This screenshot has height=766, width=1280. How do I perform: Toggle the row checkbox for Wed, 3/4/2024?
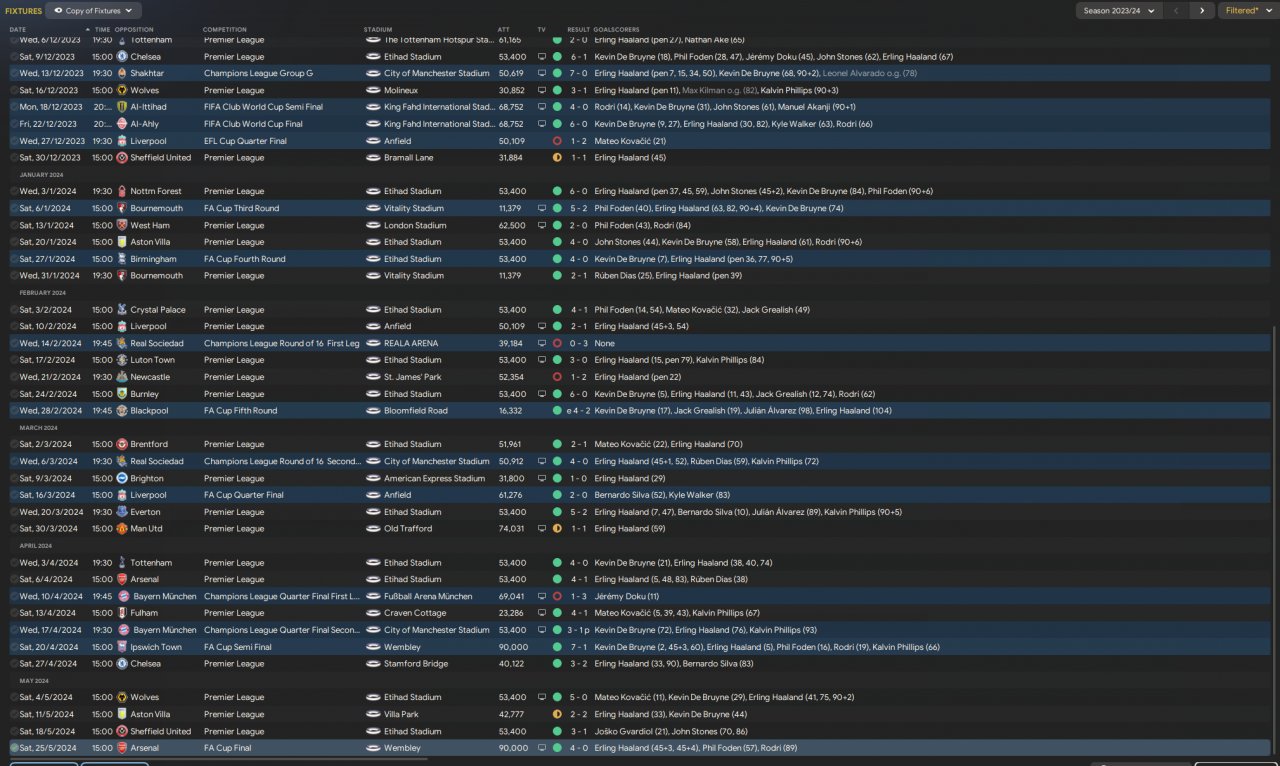click(14, 563)
